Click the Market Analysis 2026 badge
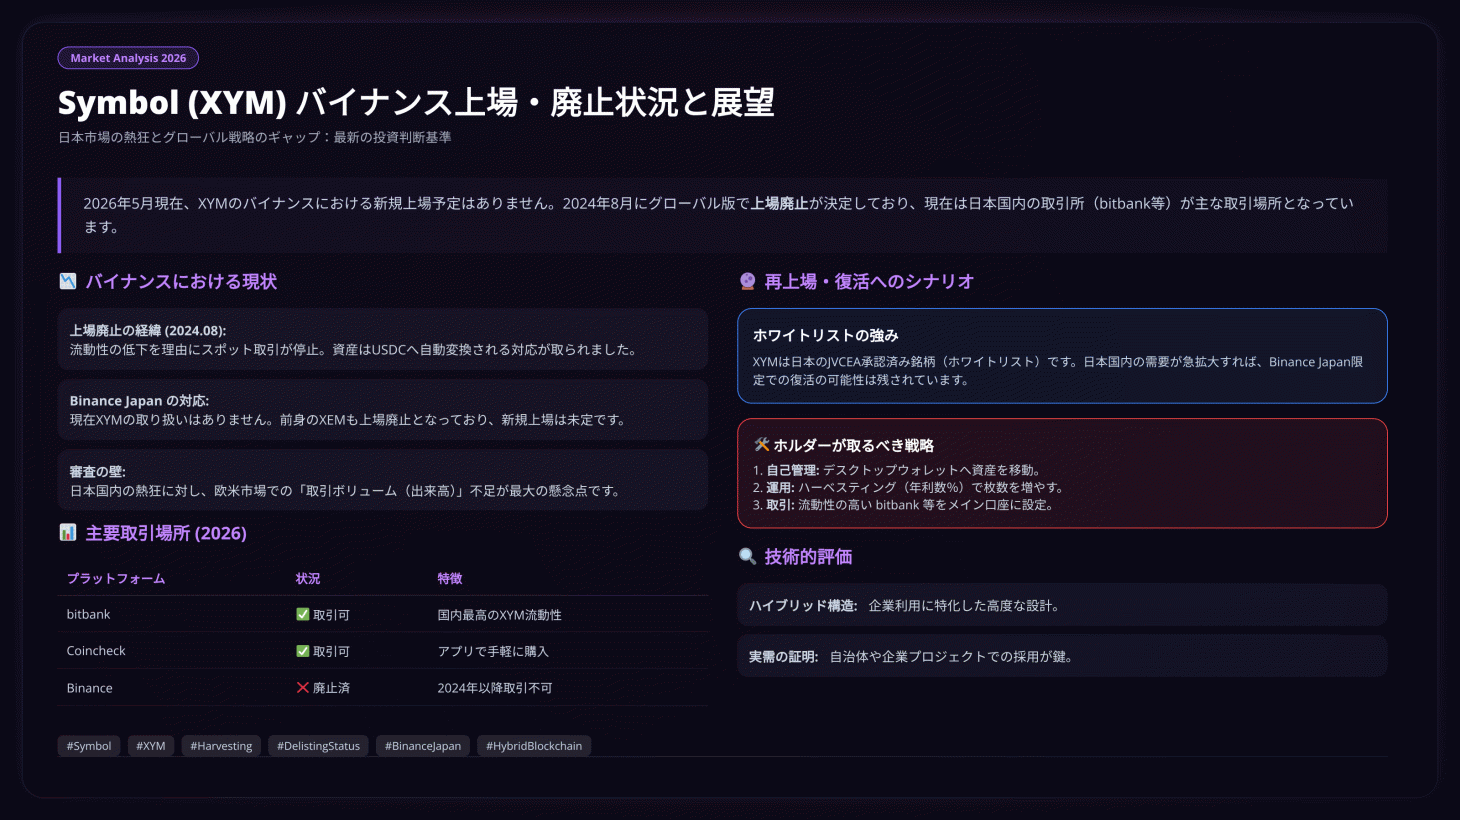Image resolution: width=1460 pixels, height=820 pixels. pos(128,58)
